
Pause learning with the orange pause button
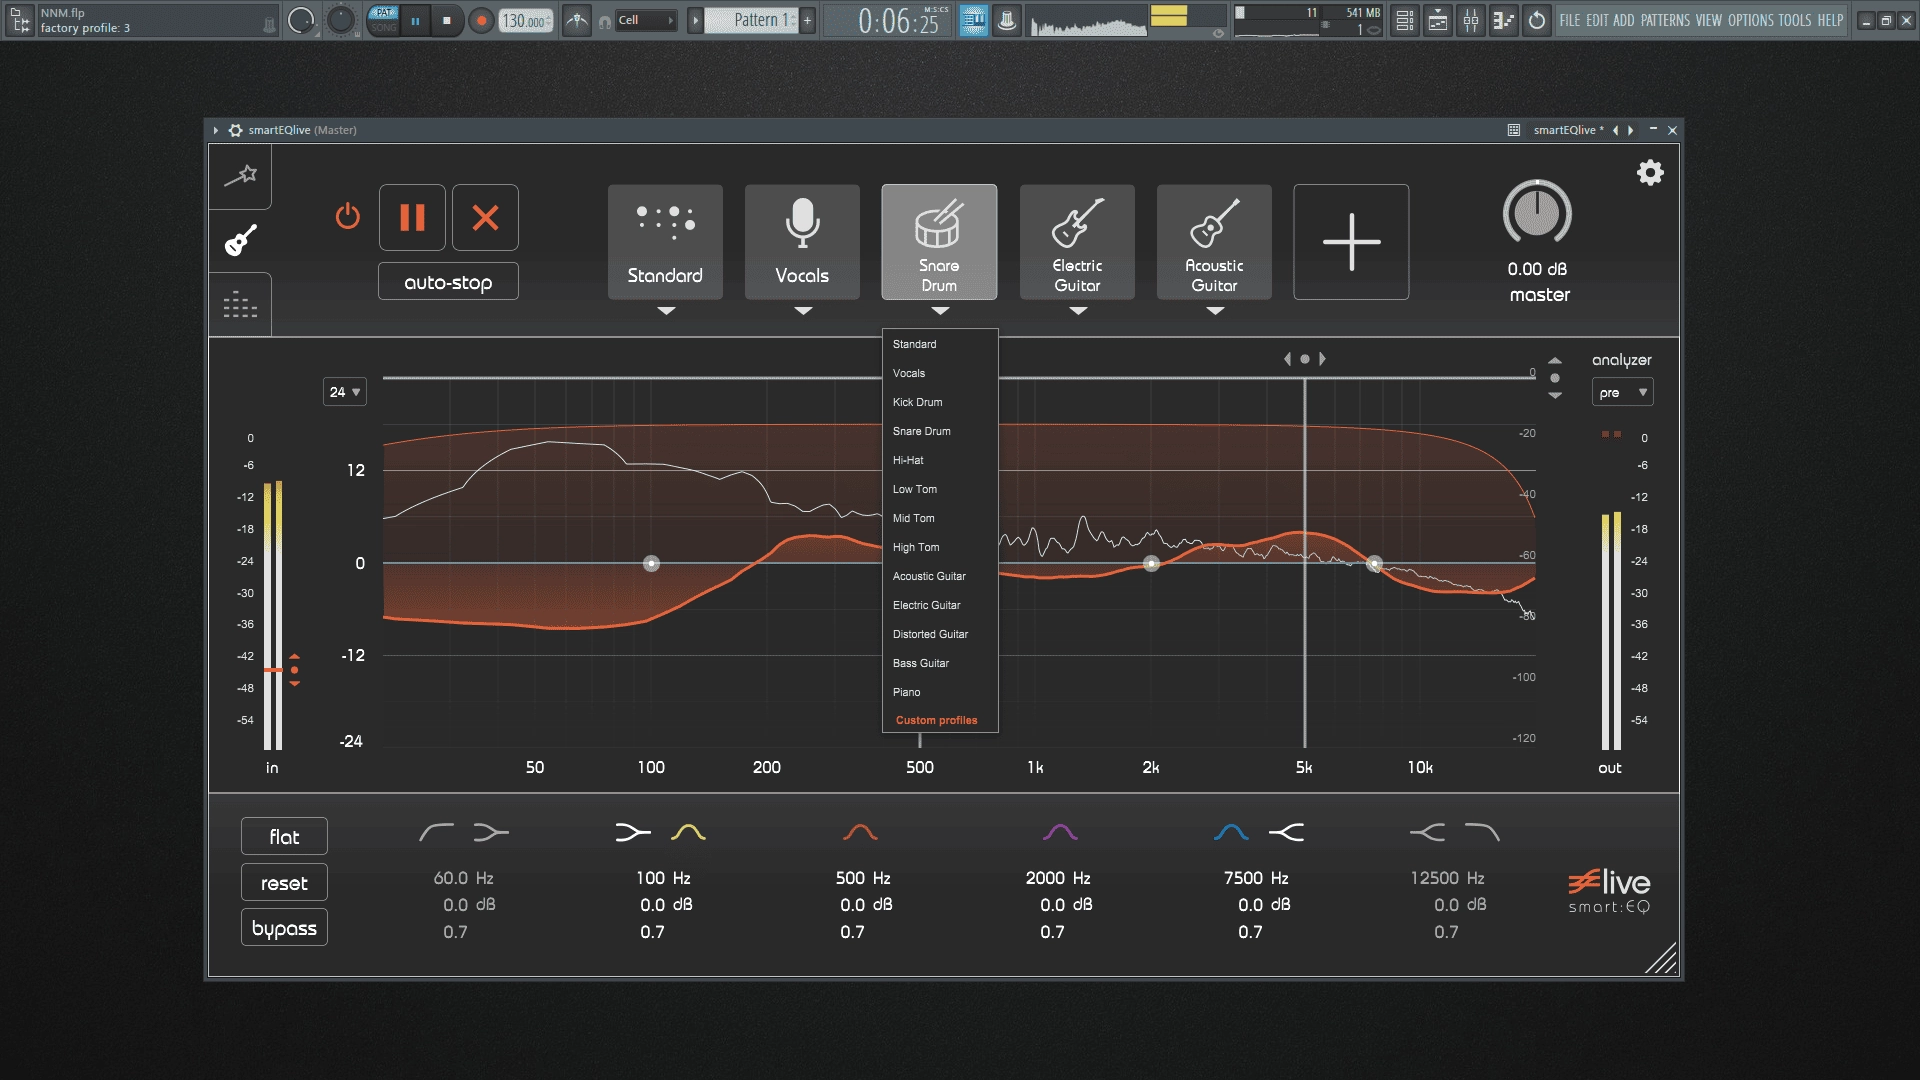tap(412, 217)
